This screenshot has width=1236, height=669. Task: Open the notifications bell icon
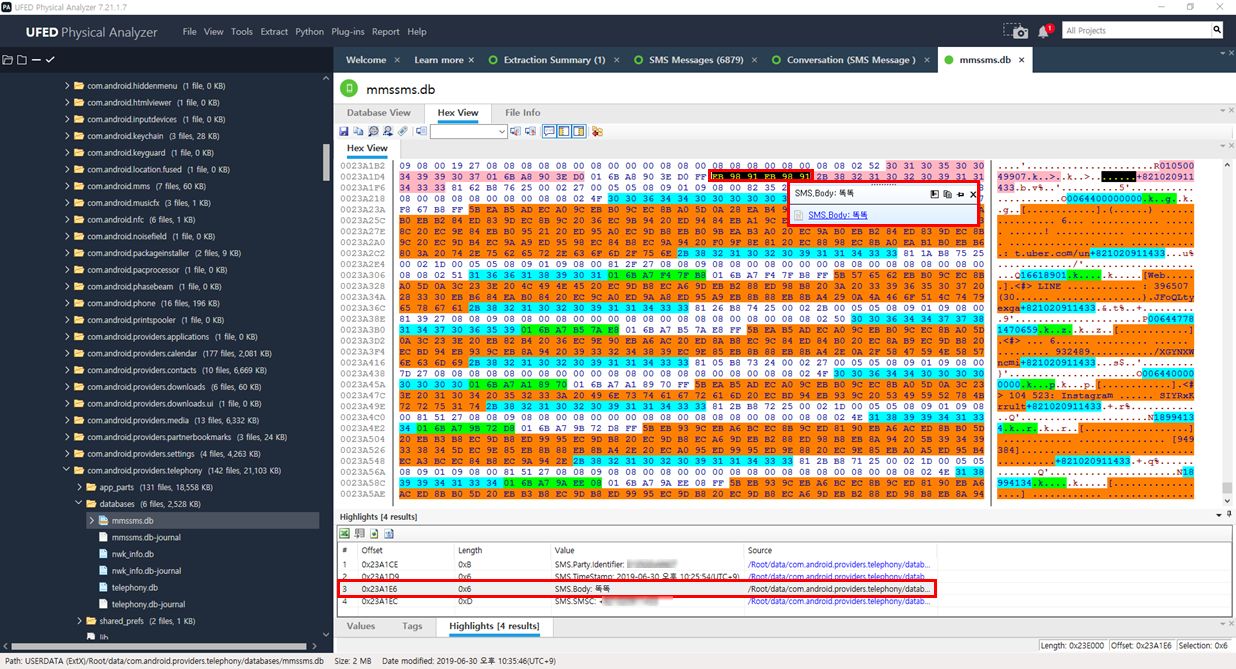coord(1045,32)
